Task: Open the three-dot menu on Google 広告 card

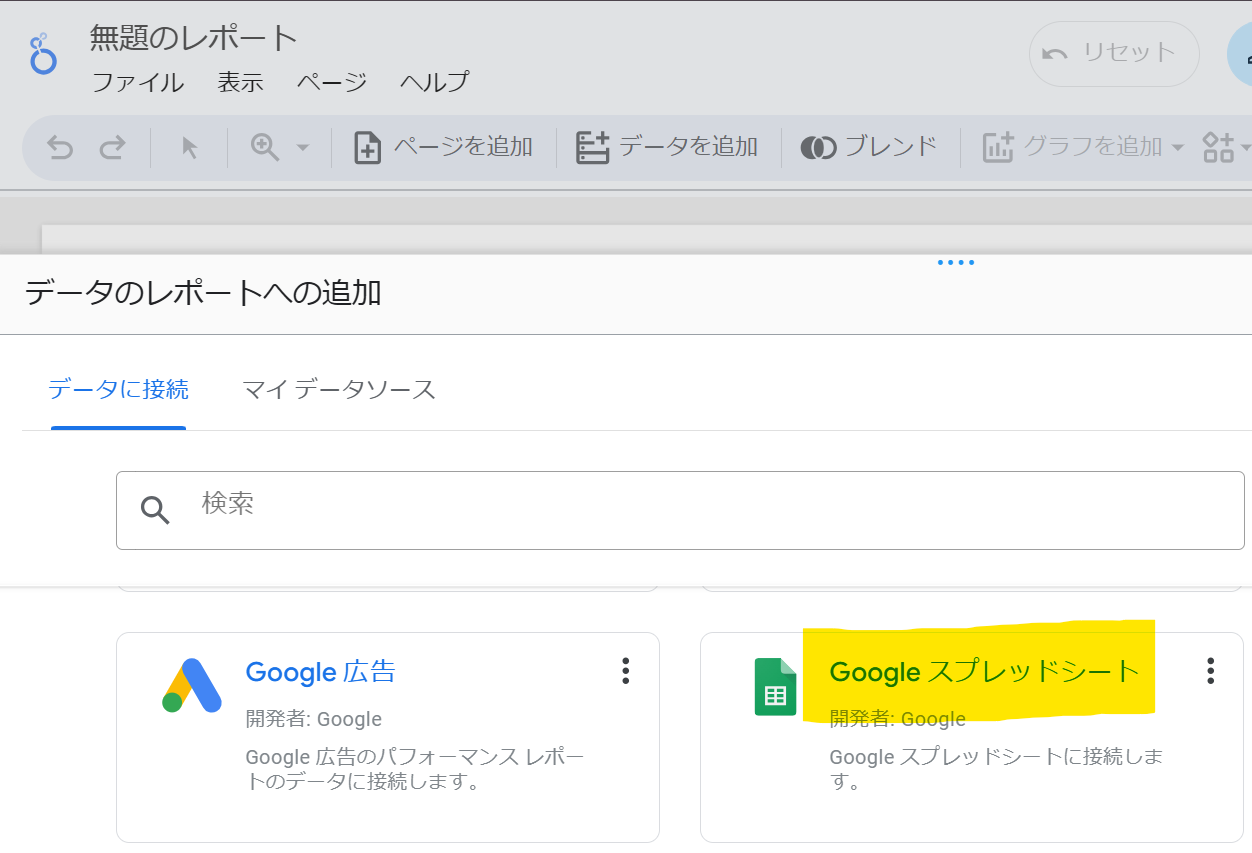Action: pyautogui.click(x=625, y=671)
